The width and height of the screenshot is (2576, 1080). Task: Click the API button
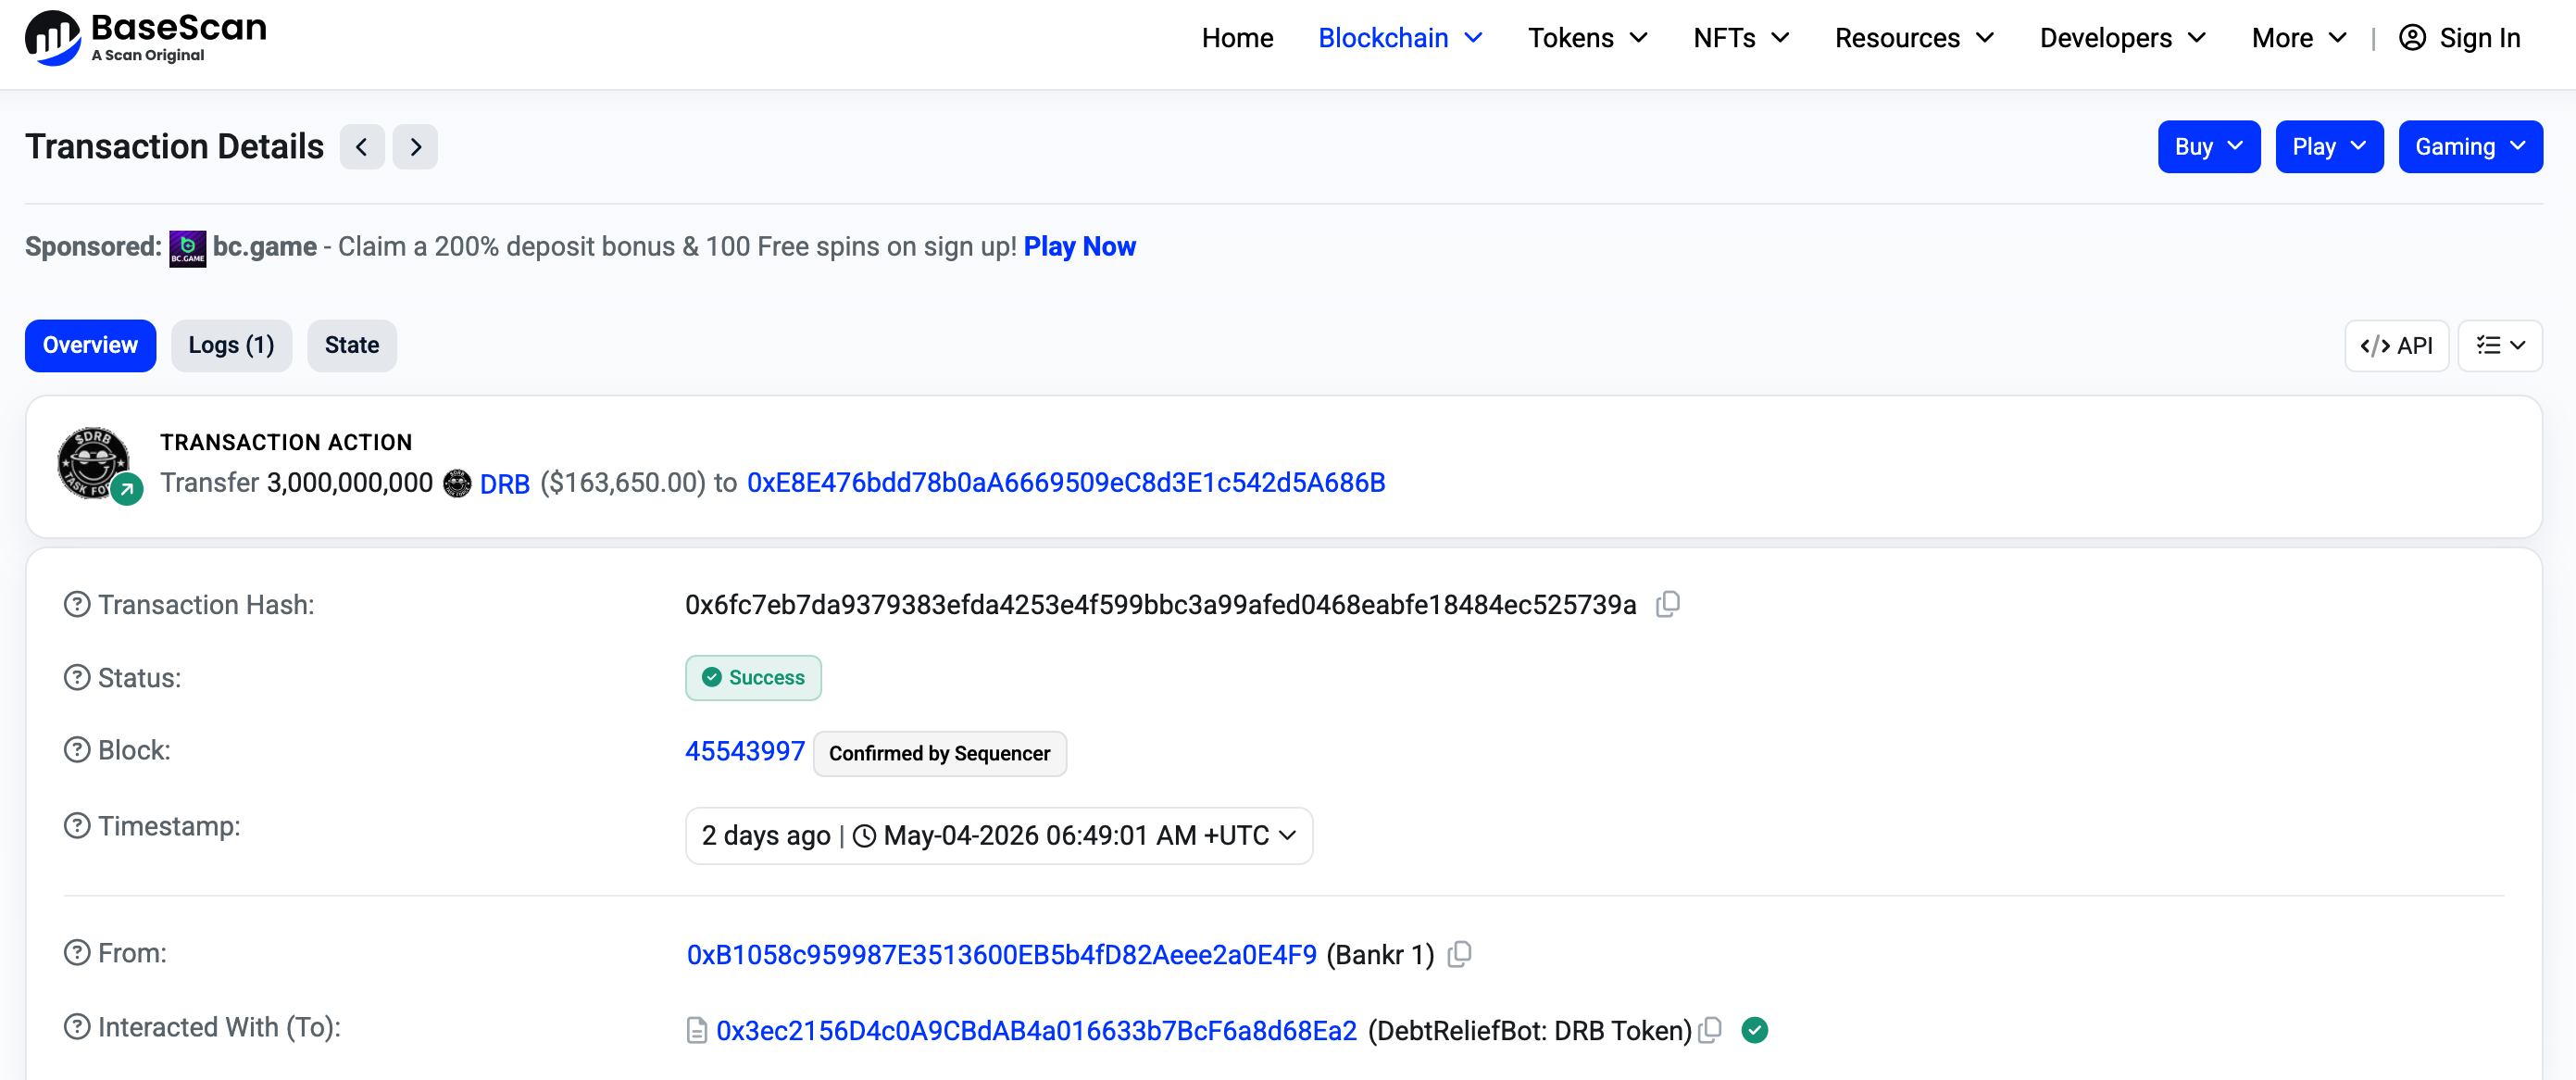click(2396, 345)
